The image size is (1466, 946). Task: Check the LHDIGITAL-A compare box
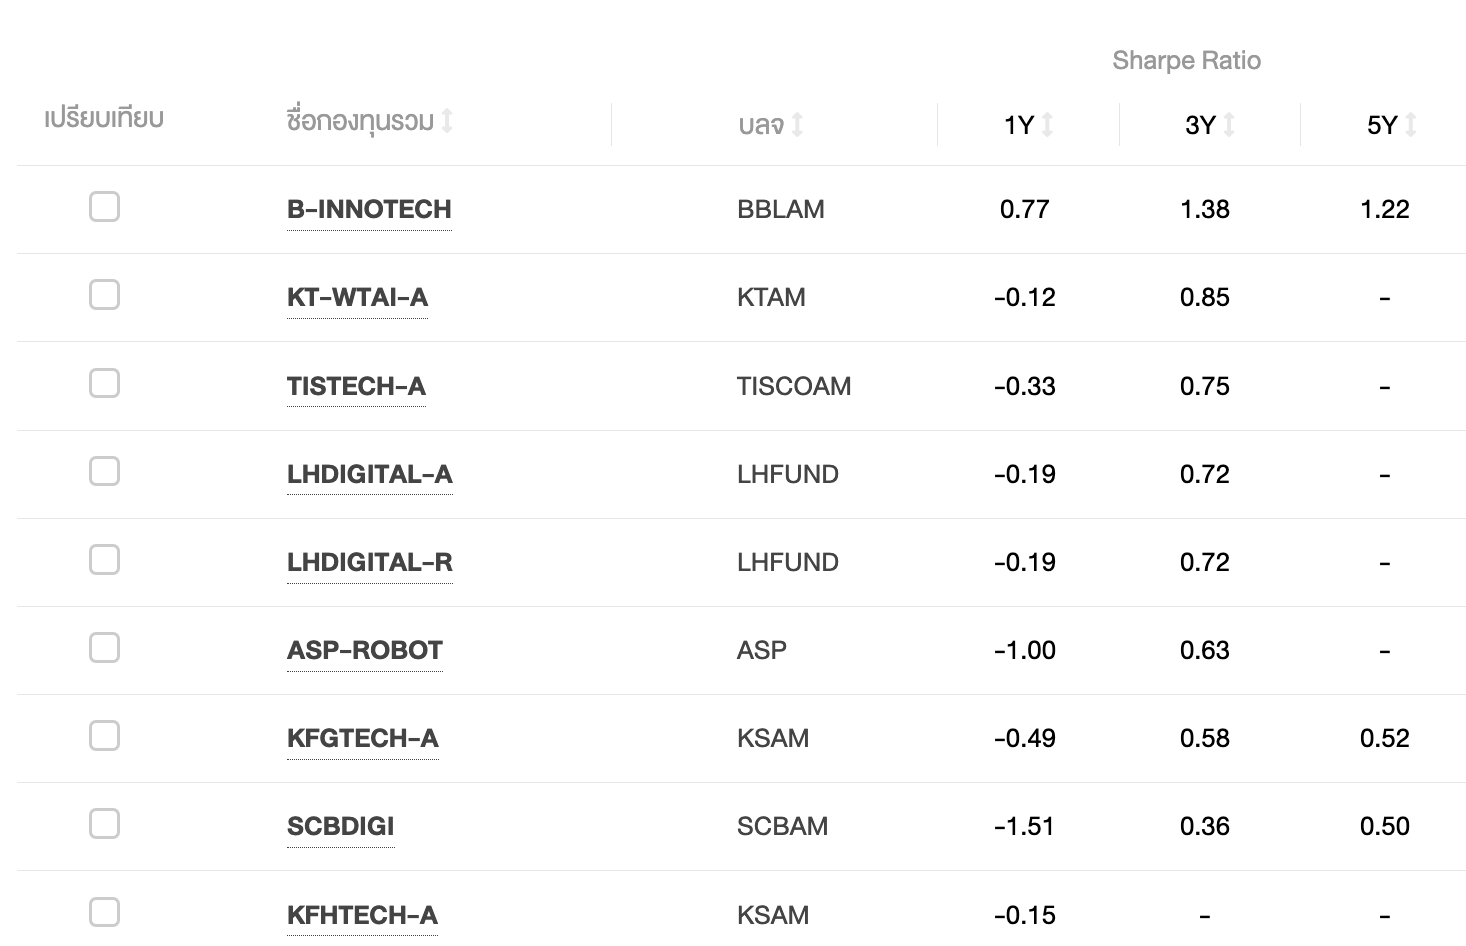point(104,471)
